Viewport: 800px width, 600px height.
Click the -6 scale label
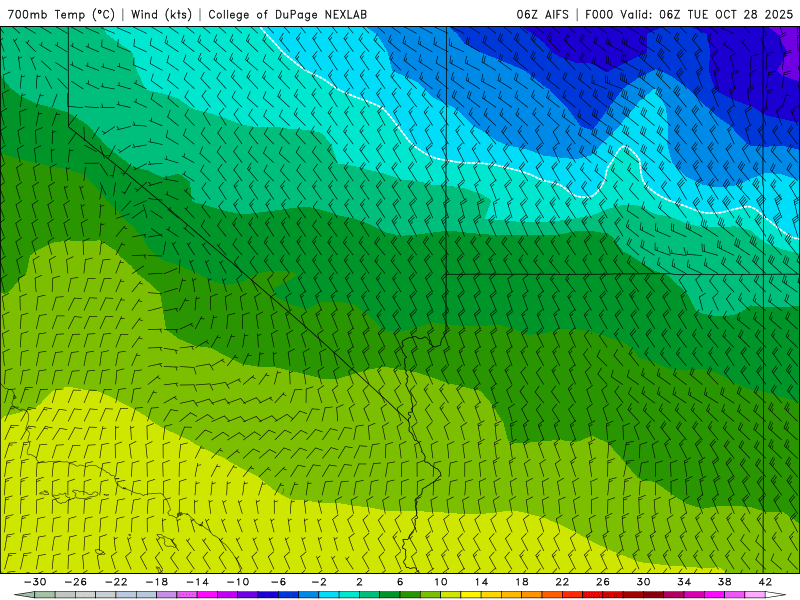click(x=279, y=582)
